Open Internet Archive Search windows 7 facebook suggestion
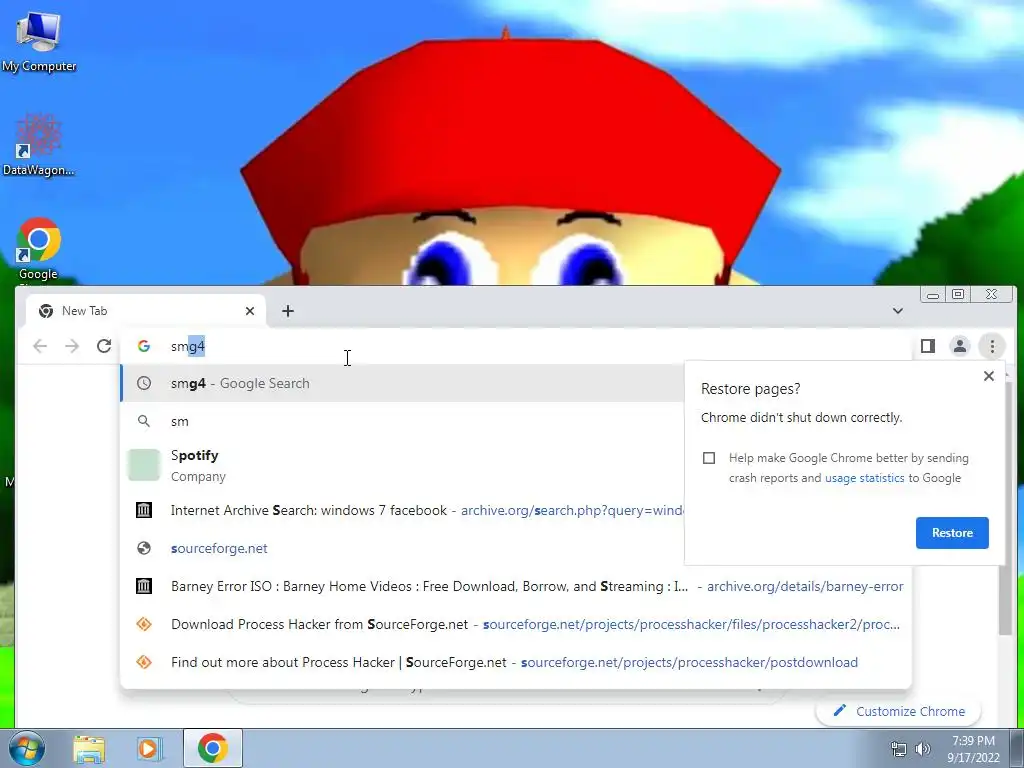This screenshot has height=768, width=1024. pos(403,510)
